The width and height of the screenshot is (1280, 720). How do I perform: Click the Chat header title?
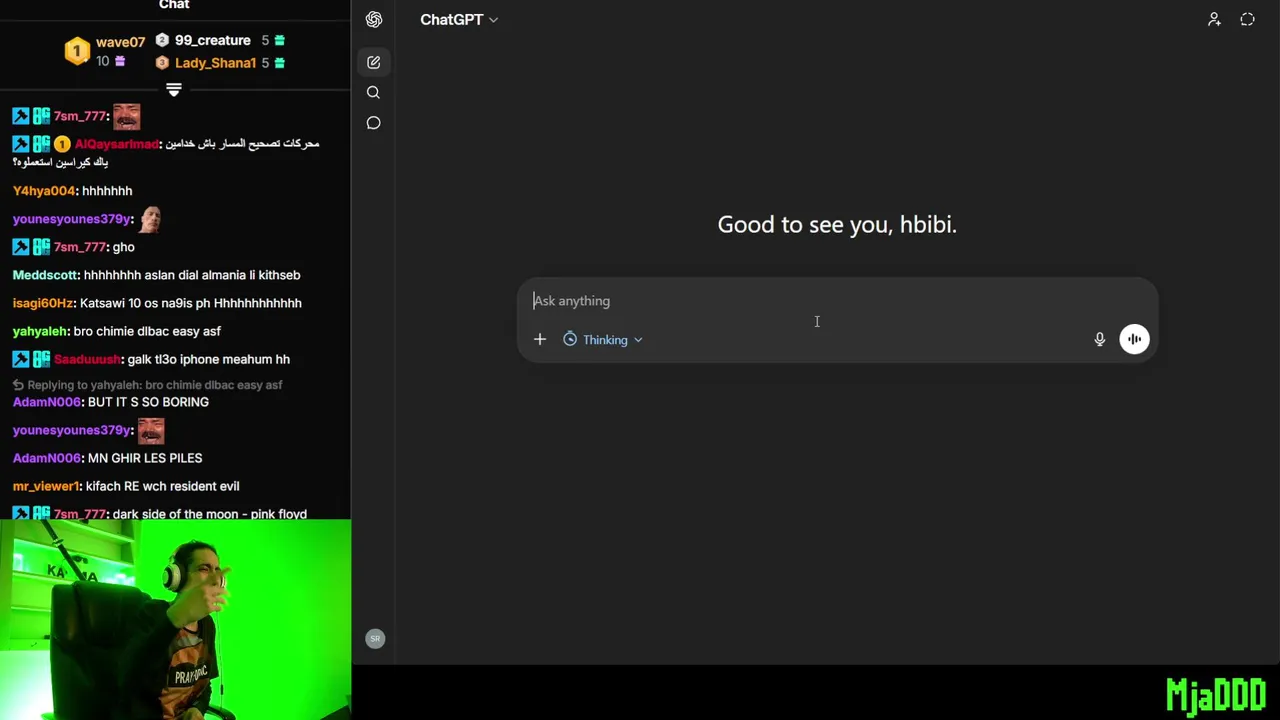(x=174, y=5)
